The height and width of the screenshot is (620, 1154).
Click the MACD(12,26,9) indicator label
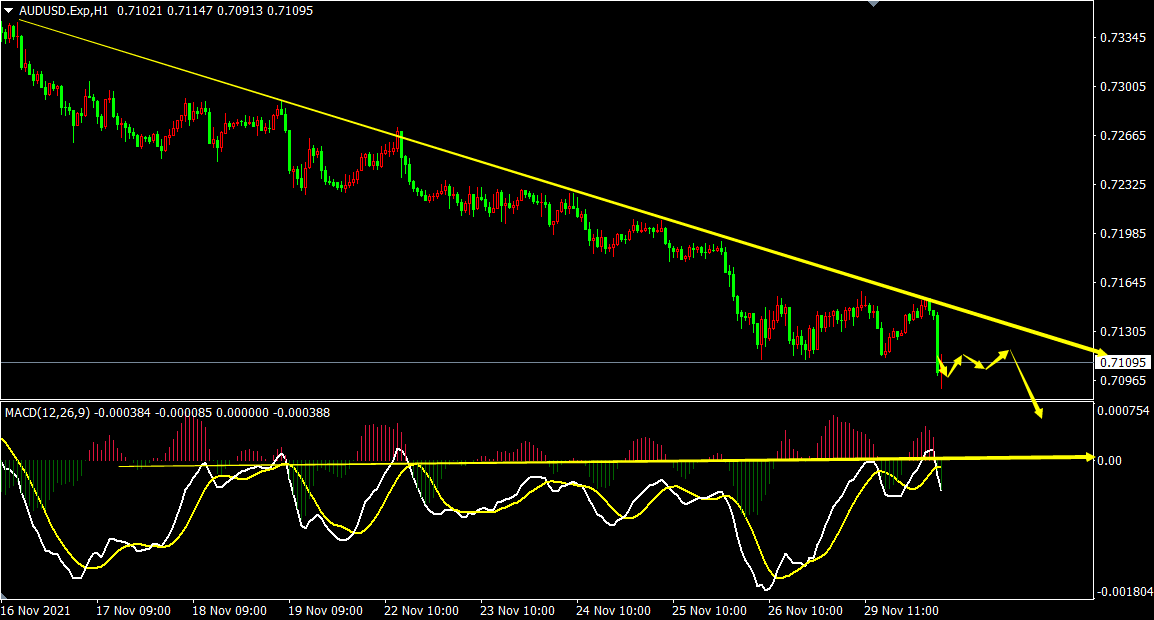point(47,412)
